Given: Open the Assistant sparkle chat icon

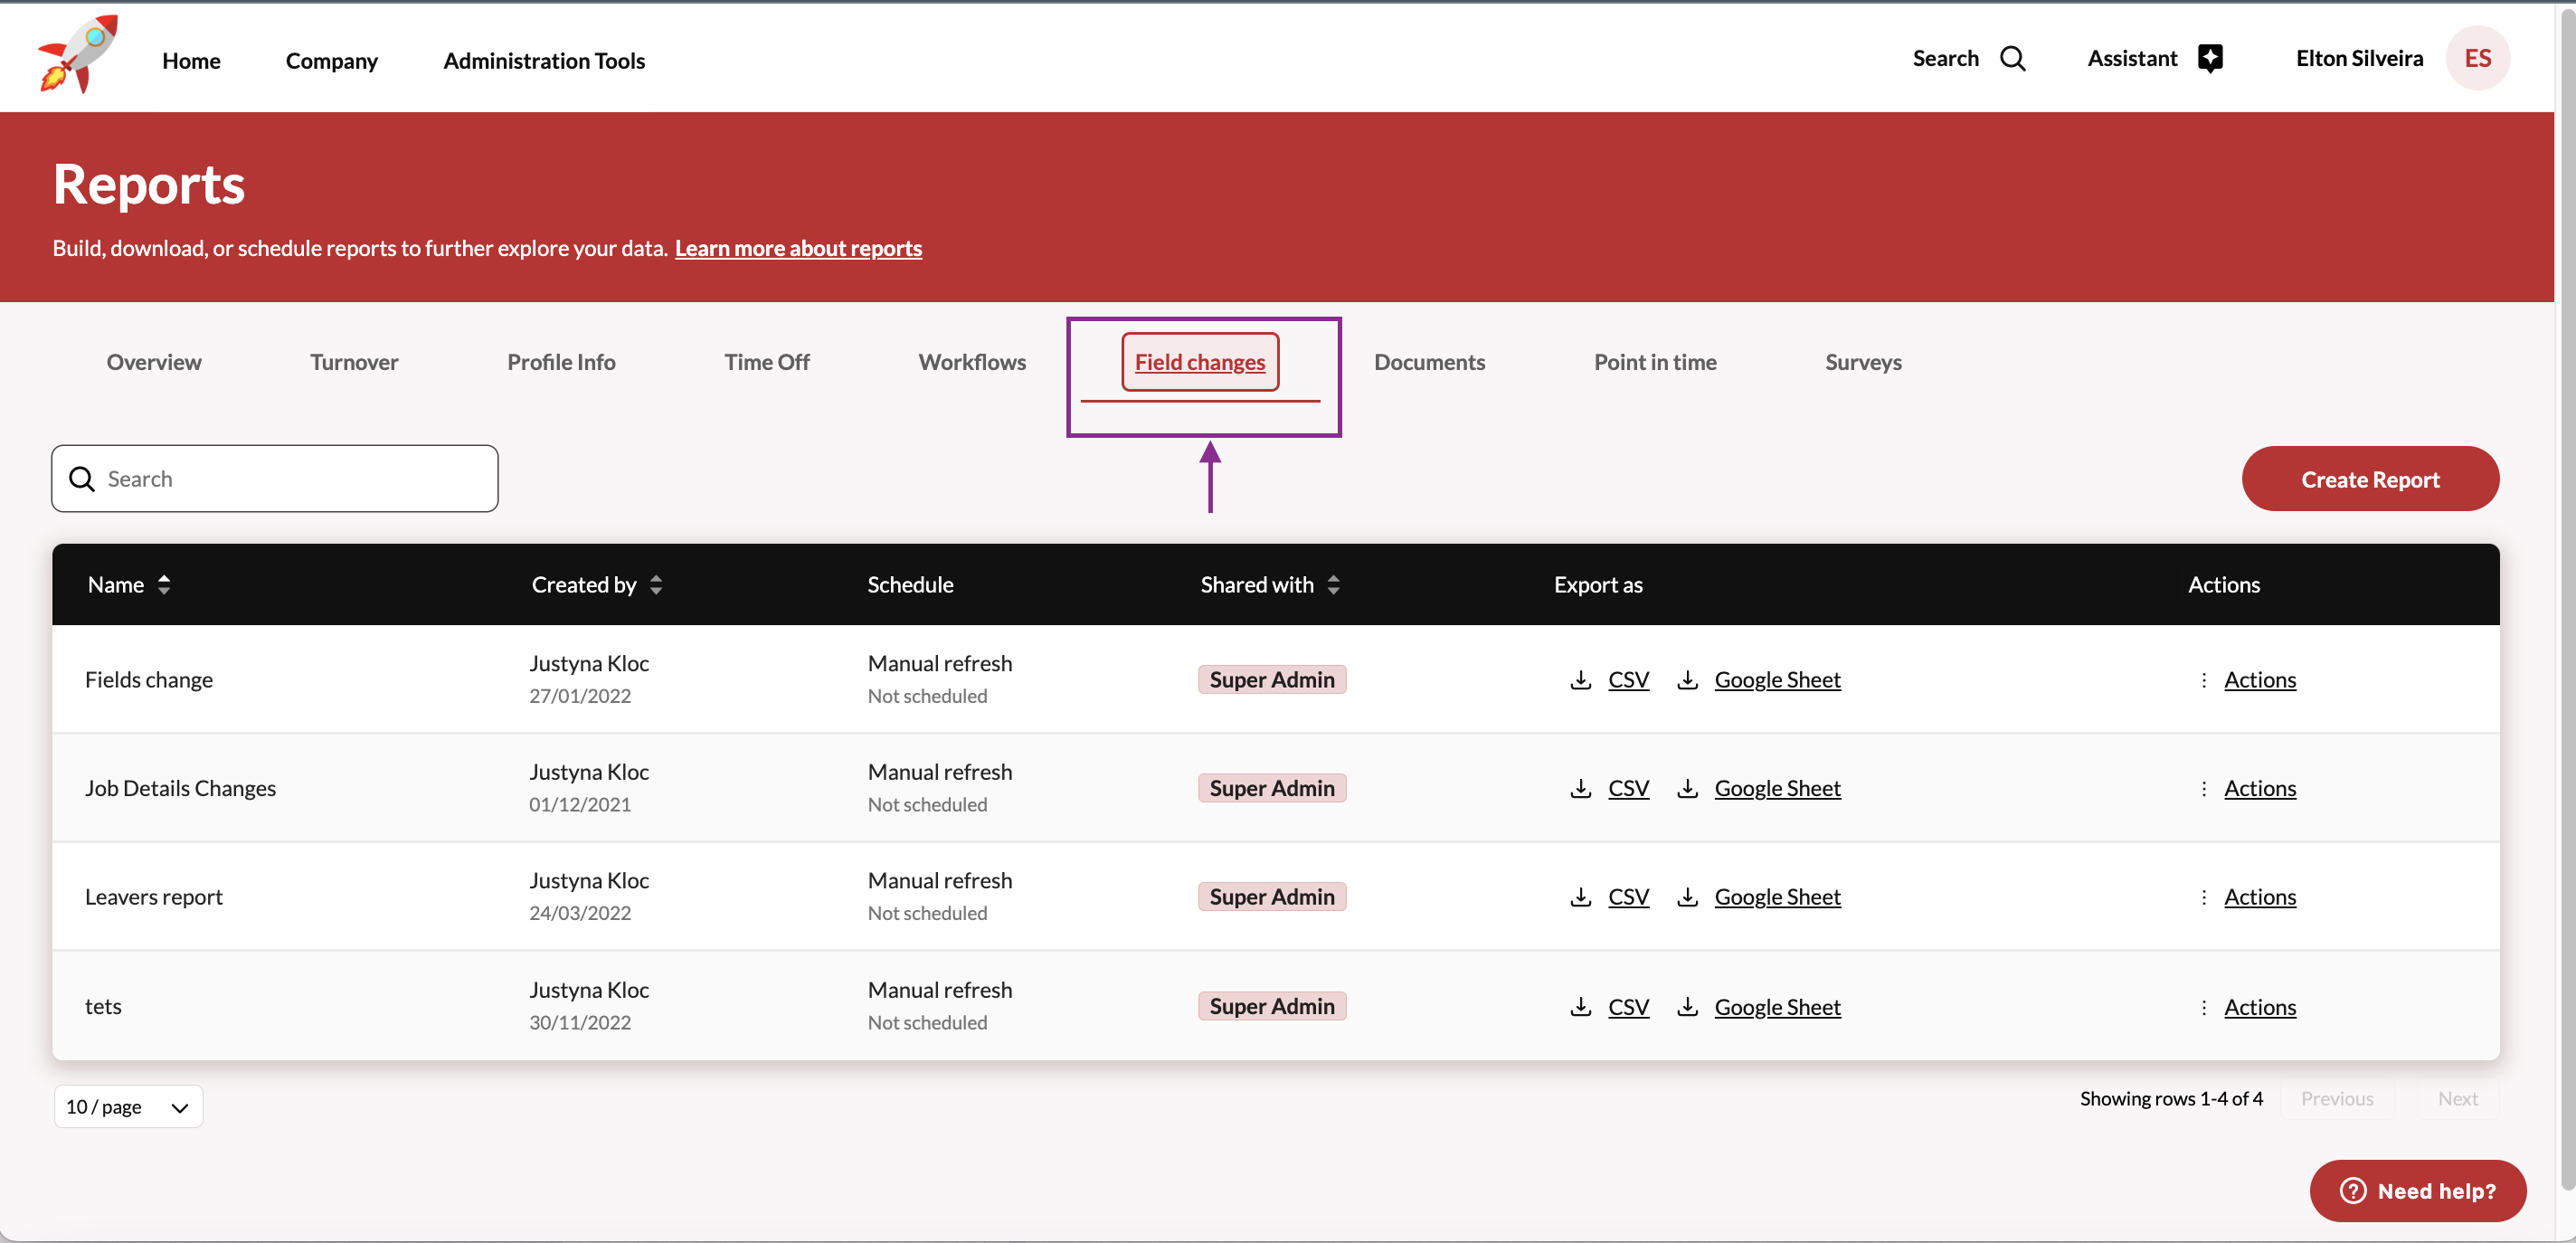Looking at the screenshot, I should tap(2210, 59).
